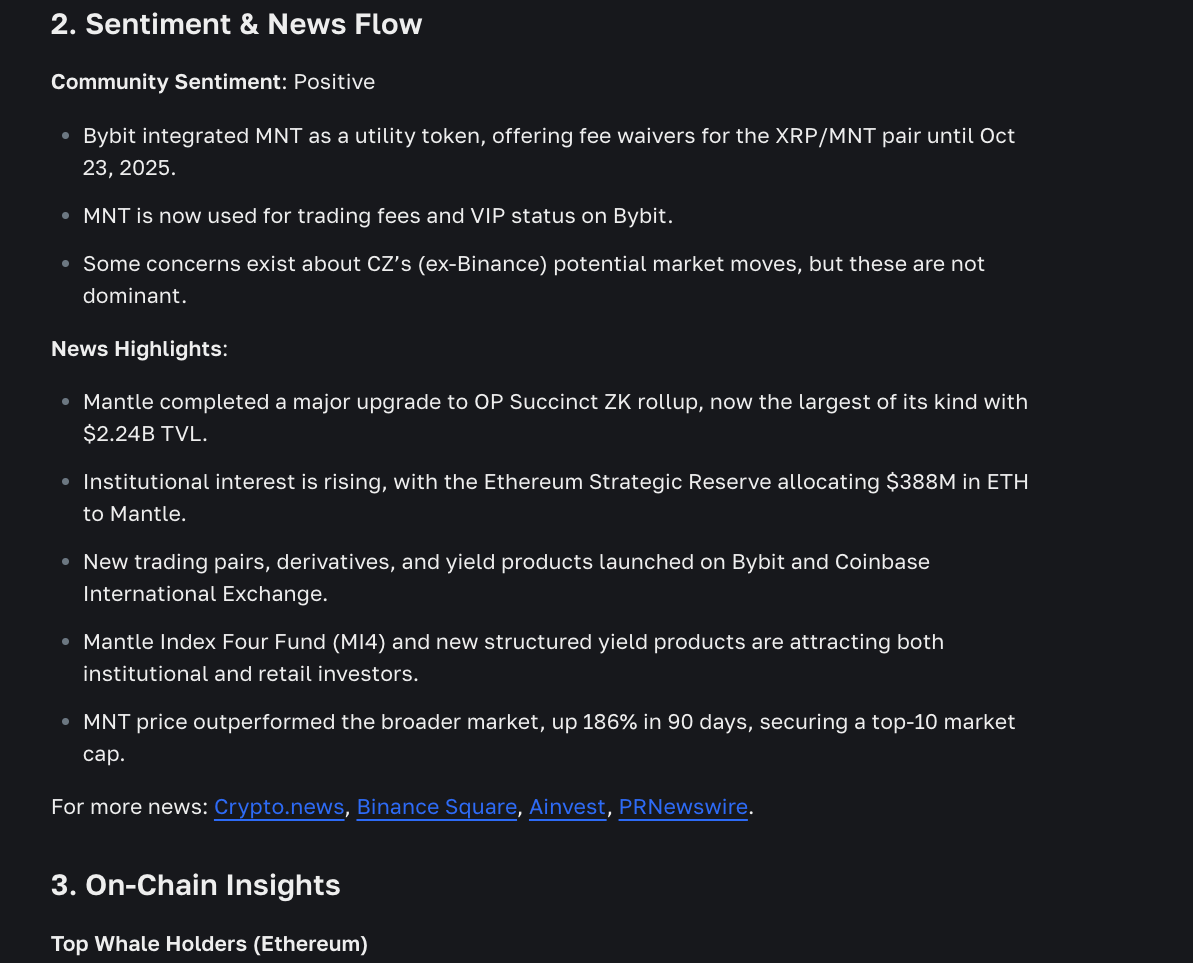Open the Crypto.news link

click(278, 807)
